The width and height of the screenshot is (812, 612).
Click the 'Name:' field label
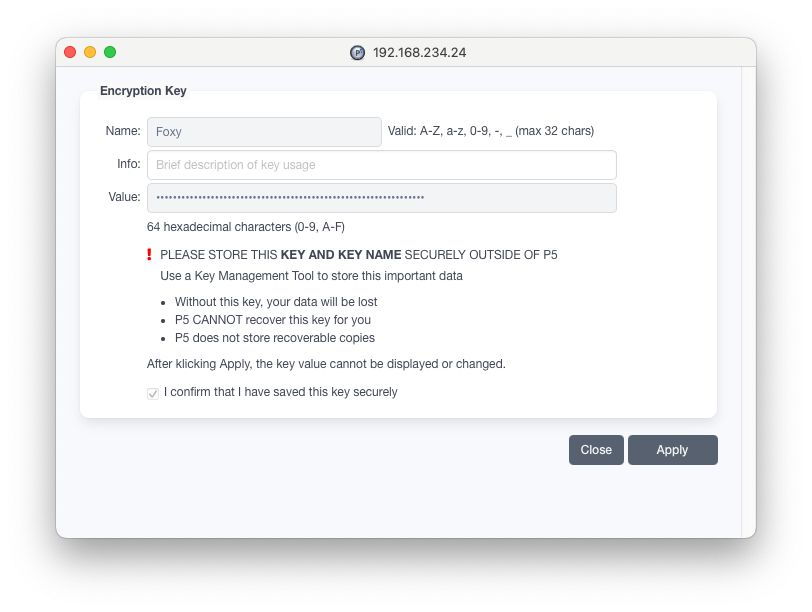pyautogui.click(x=123, y=131)
